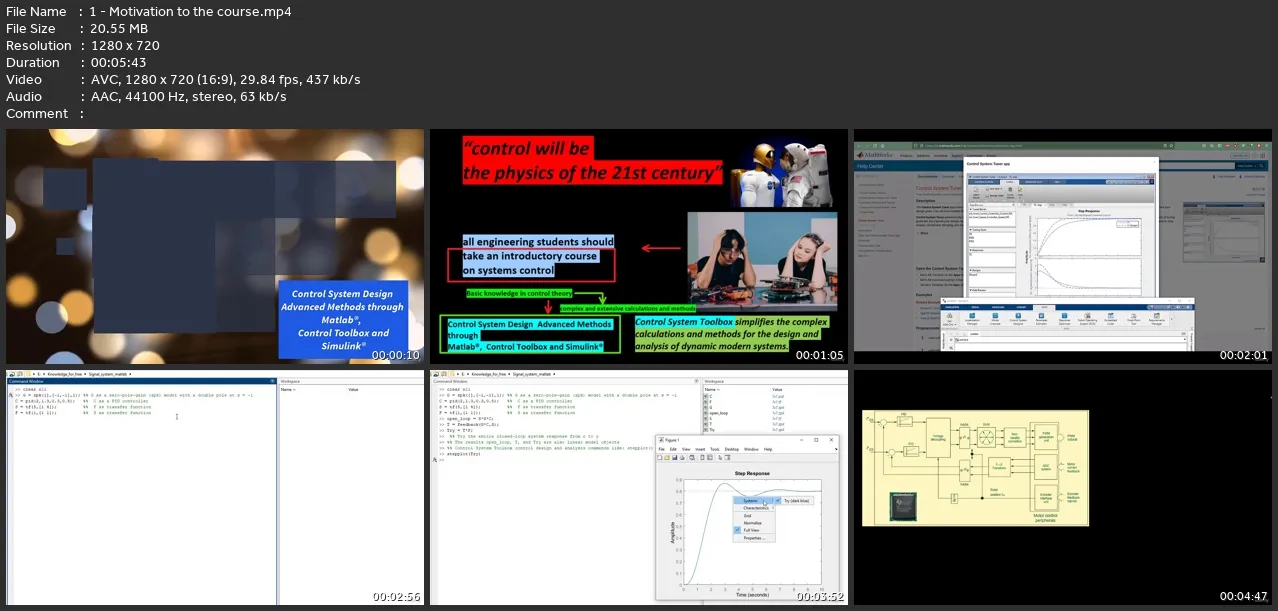Click print icon in Figure 1 toolbar

tap(682, 457)
